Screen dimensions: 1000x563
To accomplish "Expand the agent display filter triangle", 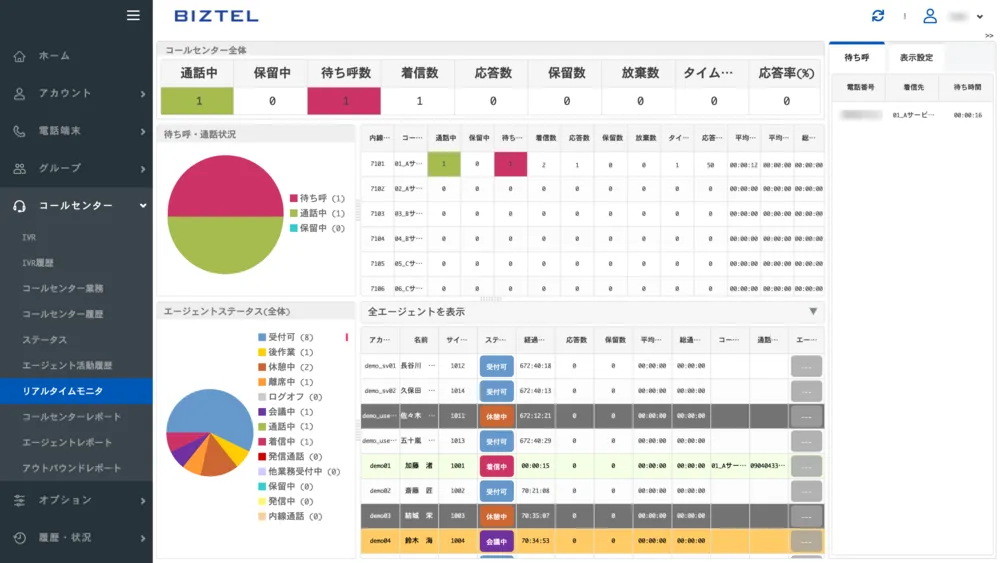I will coord(813,312).
